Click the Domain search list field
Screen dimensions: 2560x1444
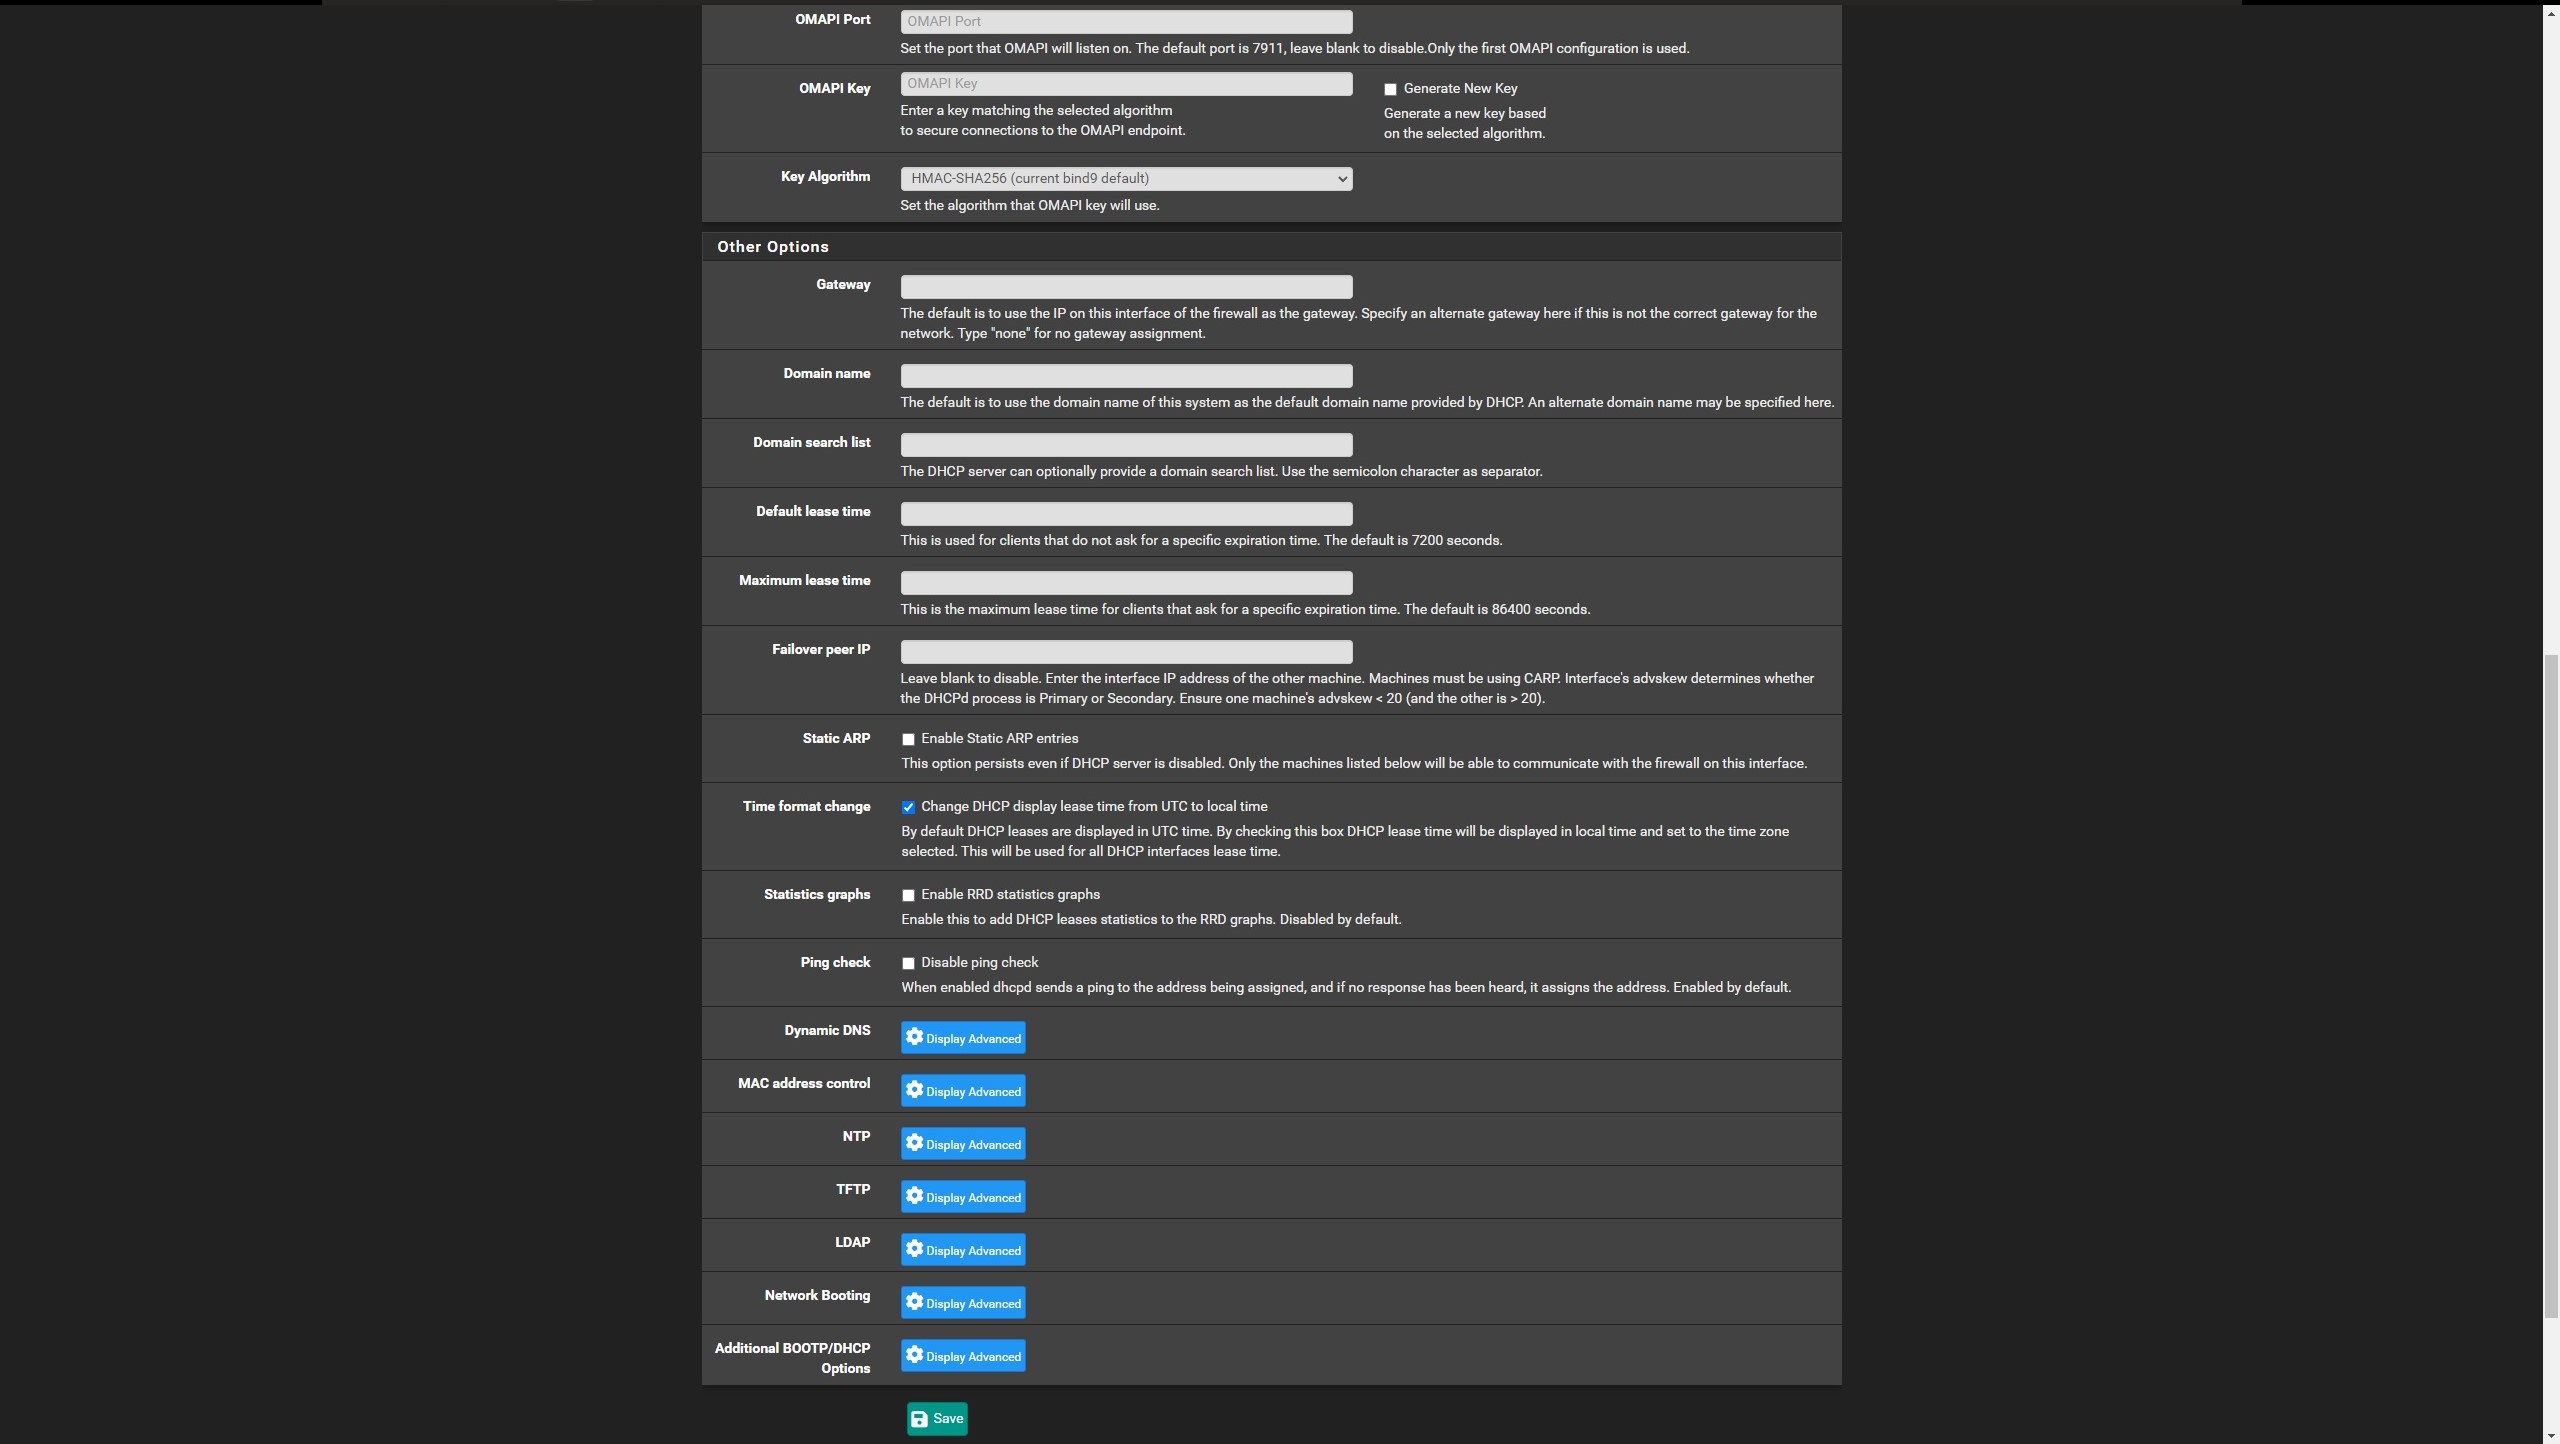coord(1126,445)
